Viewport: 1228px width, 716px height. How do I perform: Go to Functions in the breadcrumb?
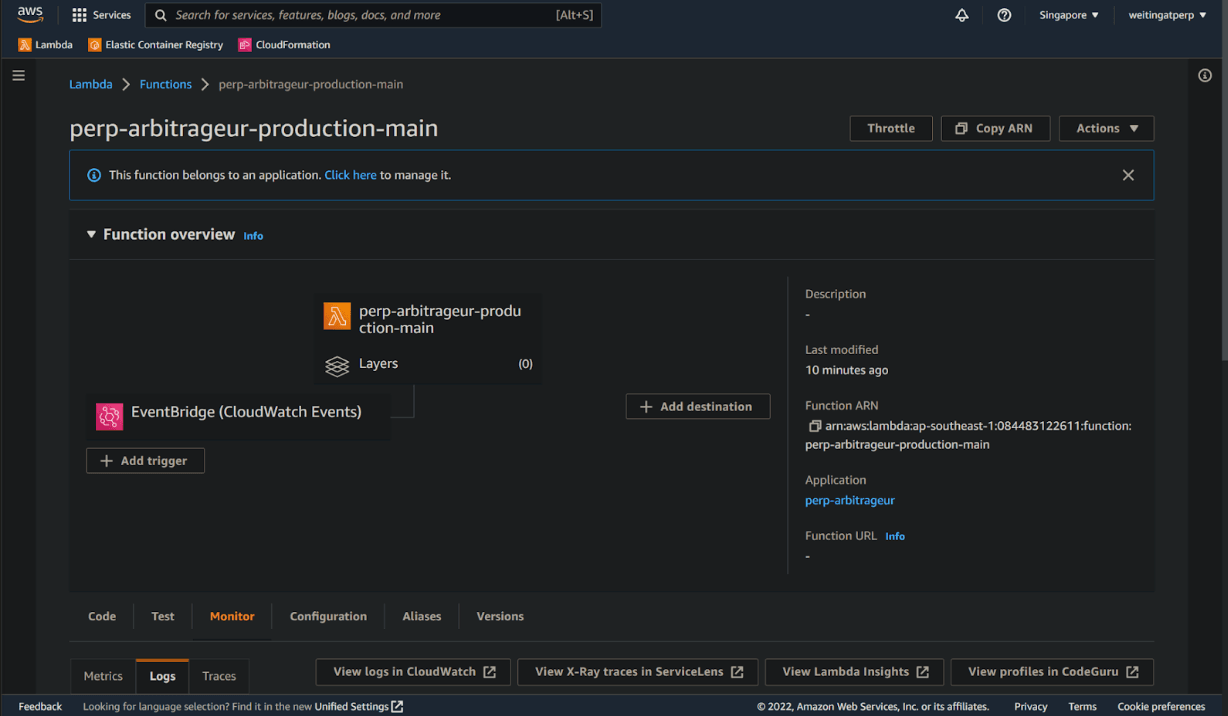point(166,84)
